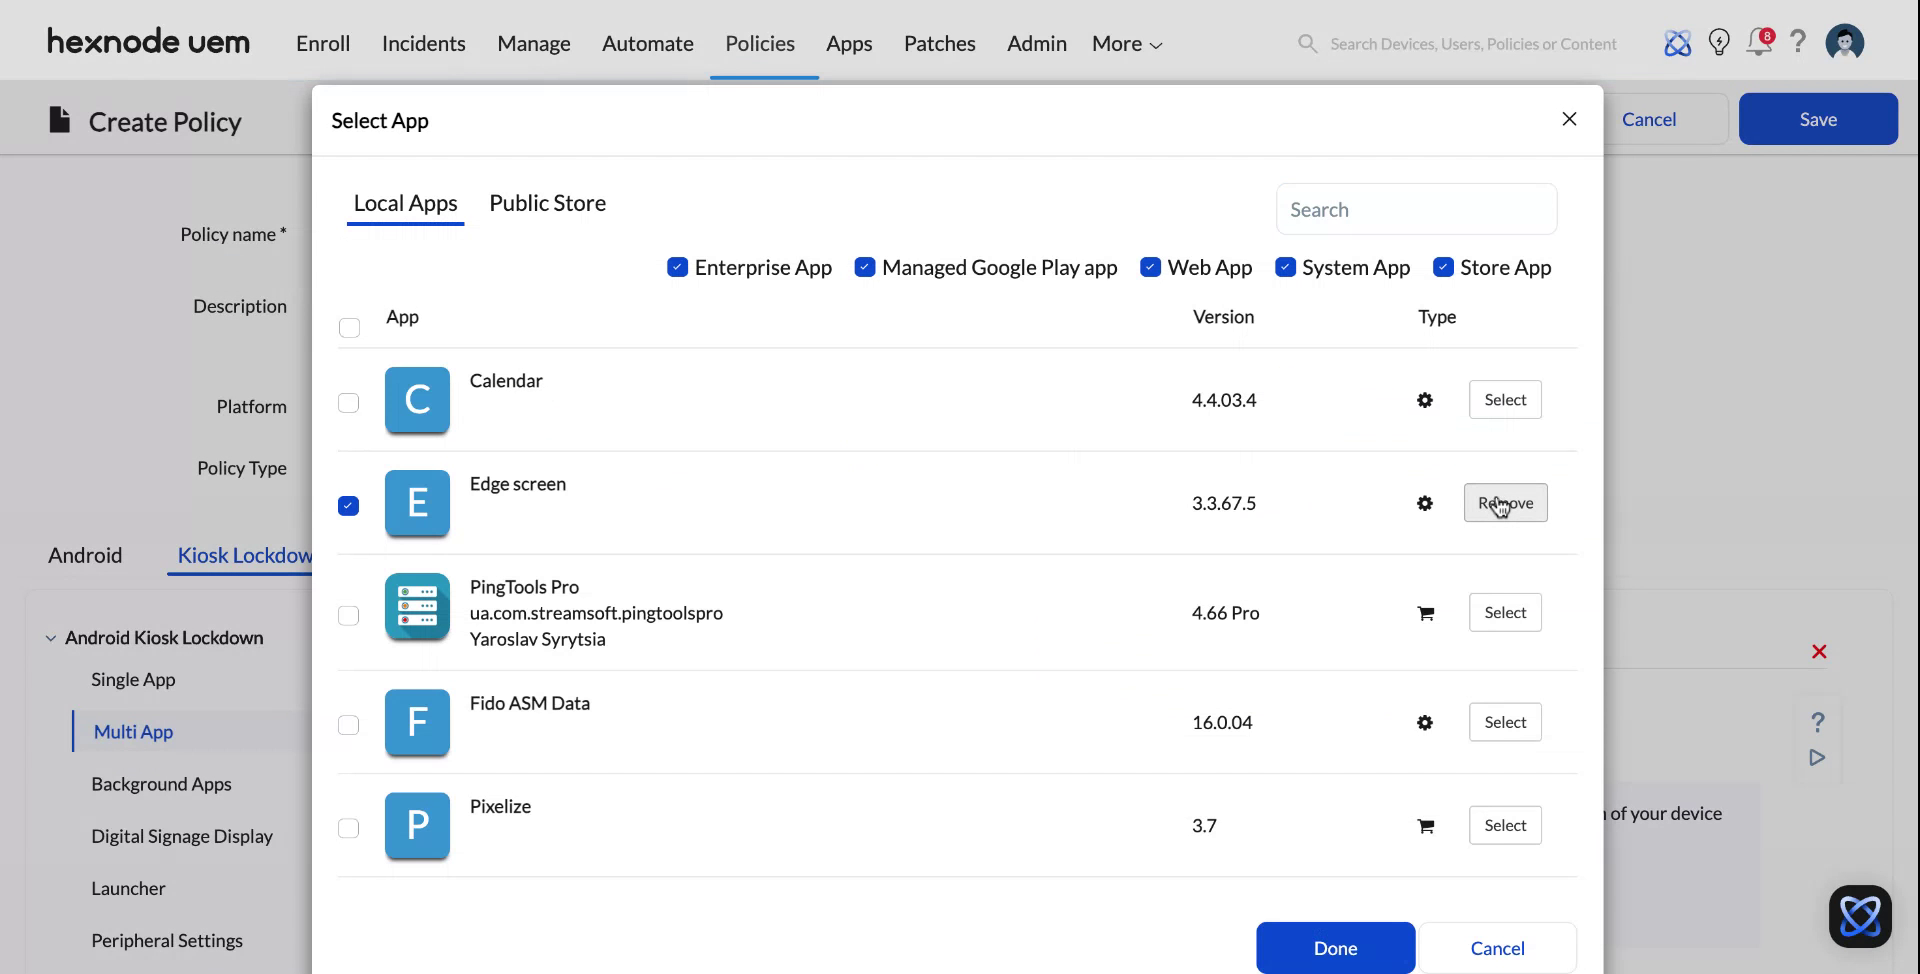The width and height of the screenshot is (1920, 974).
Task: Click the store cart icon for PingTools Pro
Action: click(x=1424, y=612)
